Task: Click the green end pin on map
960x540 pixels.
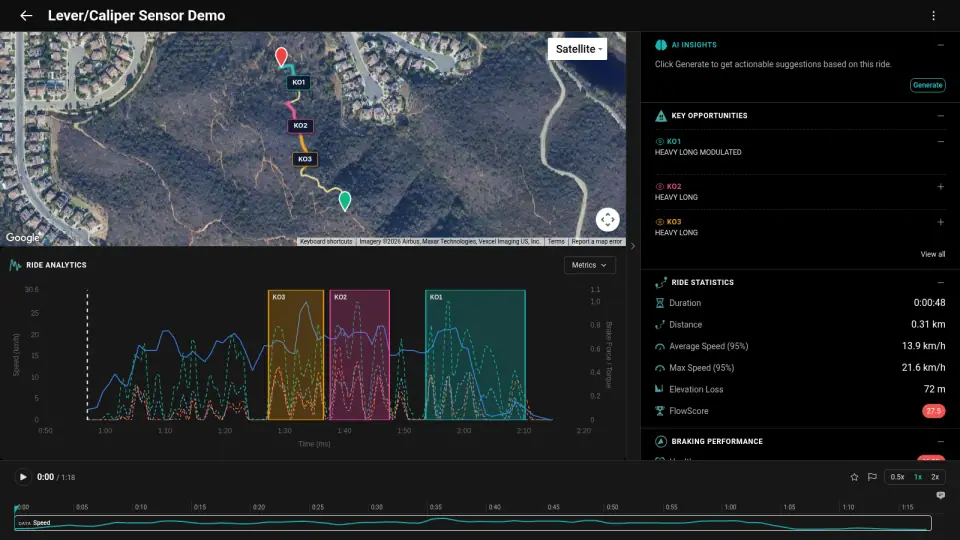Action: (x=345, y=201)
